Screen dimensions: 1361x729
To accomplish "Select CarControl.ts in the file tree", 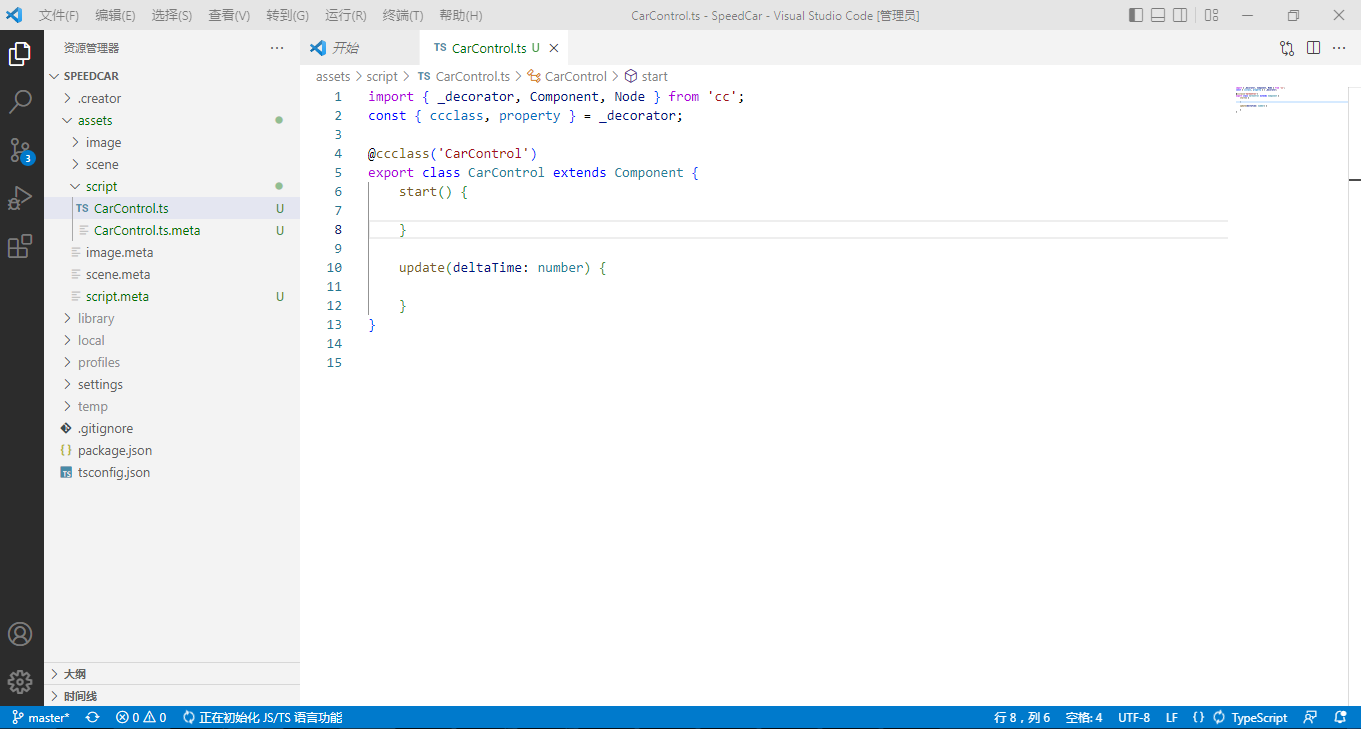I will [172, 208].
